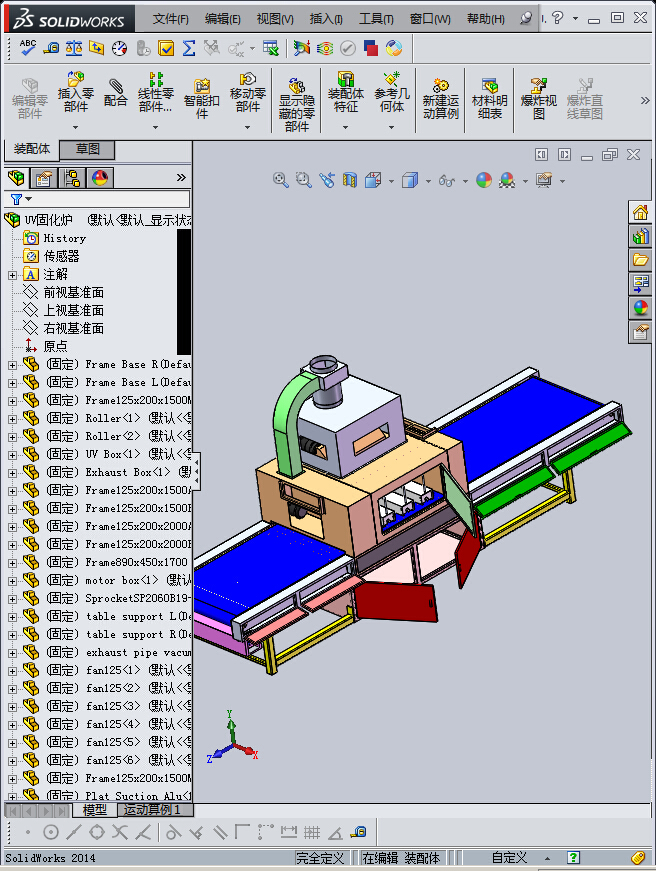656x871 pixels.
Task: Click the help question mark in status bar
Action: pos(573,858)
